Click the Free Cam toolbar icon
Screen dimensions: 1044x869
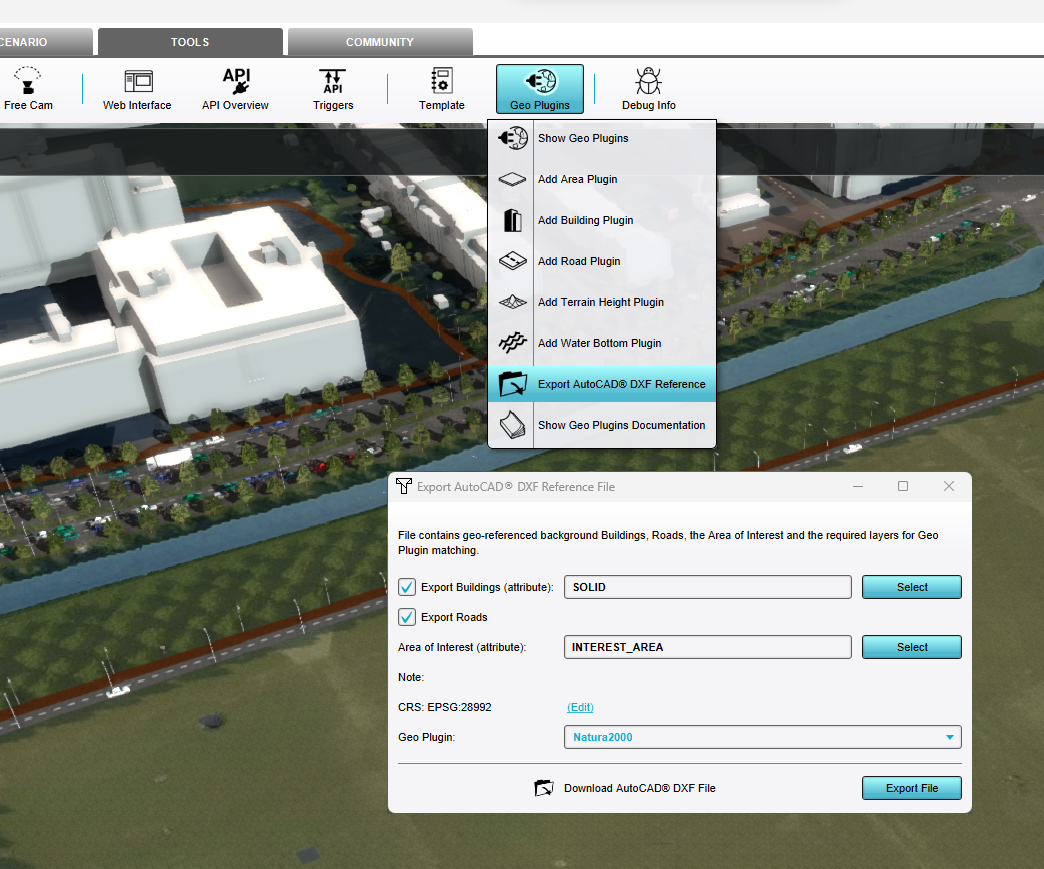click(x=27, y=82)
